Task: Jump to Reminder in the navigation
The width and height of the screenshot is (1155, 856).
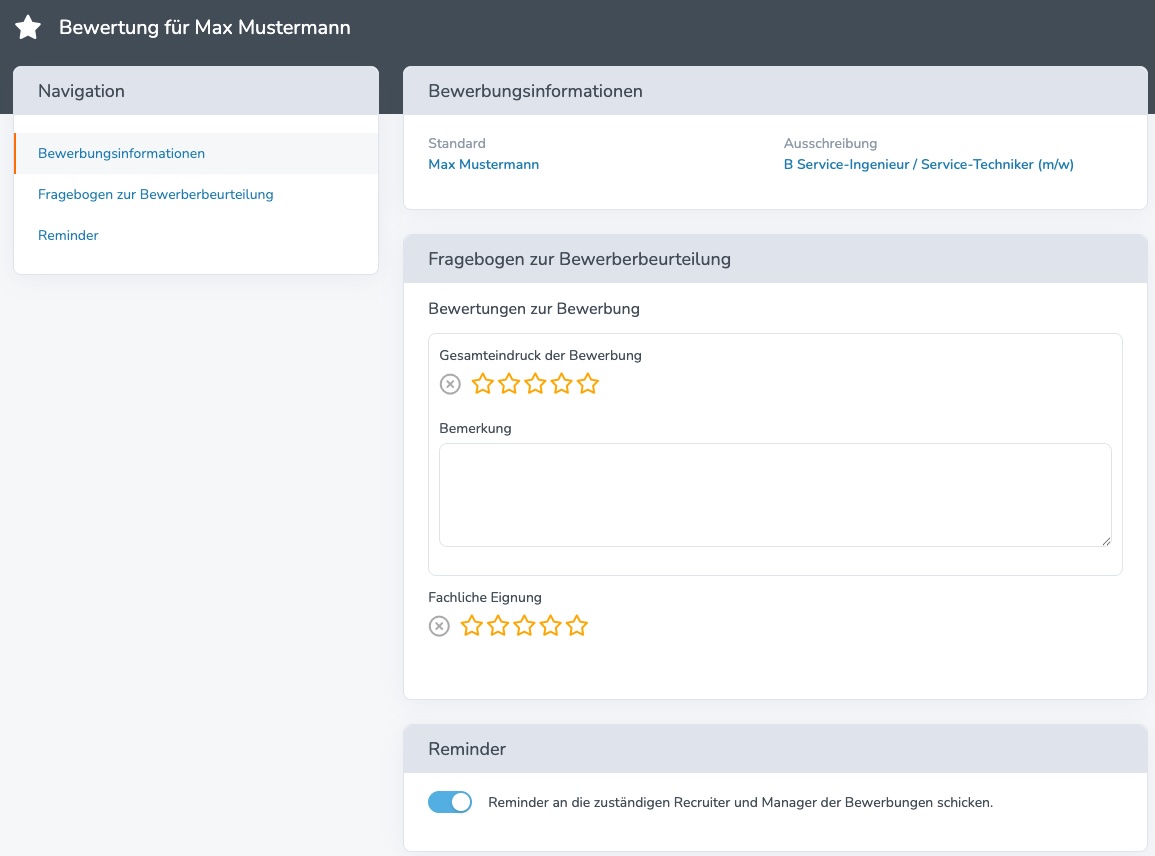Action: point(68,236)
